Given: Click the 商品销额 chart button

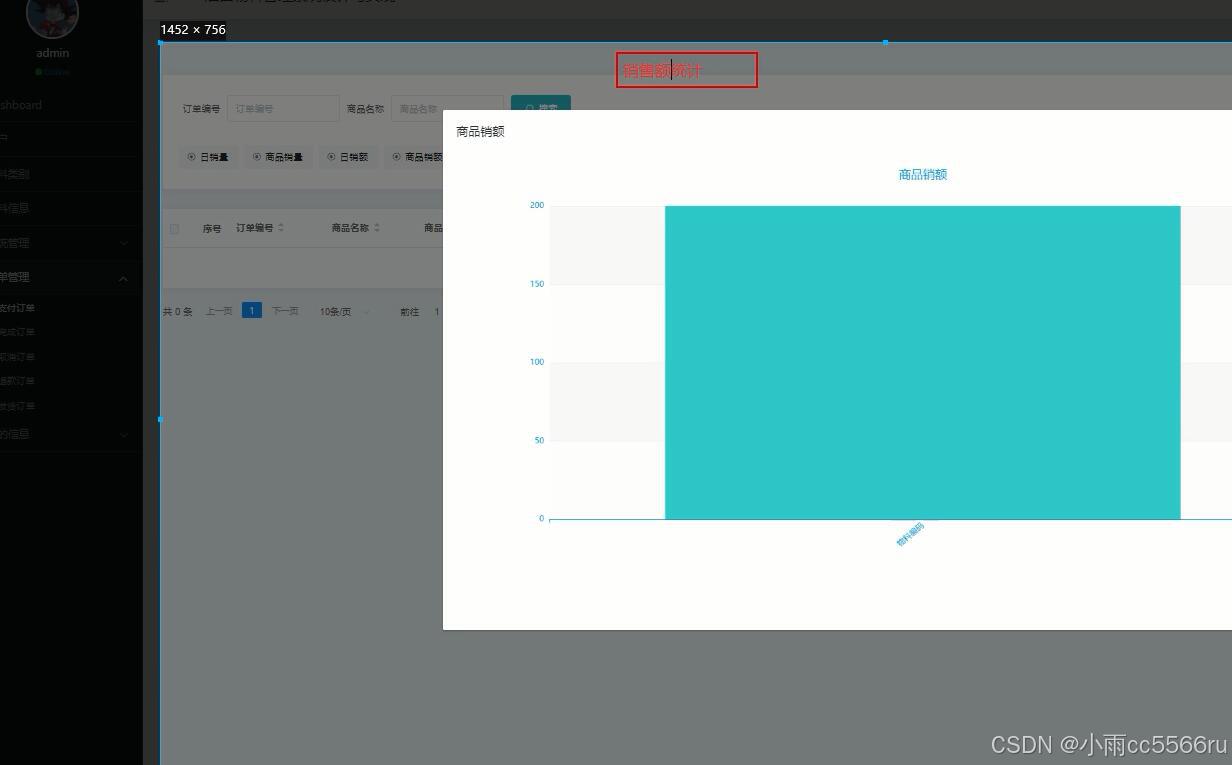Looking at the screenshot, I should (414, 157).
